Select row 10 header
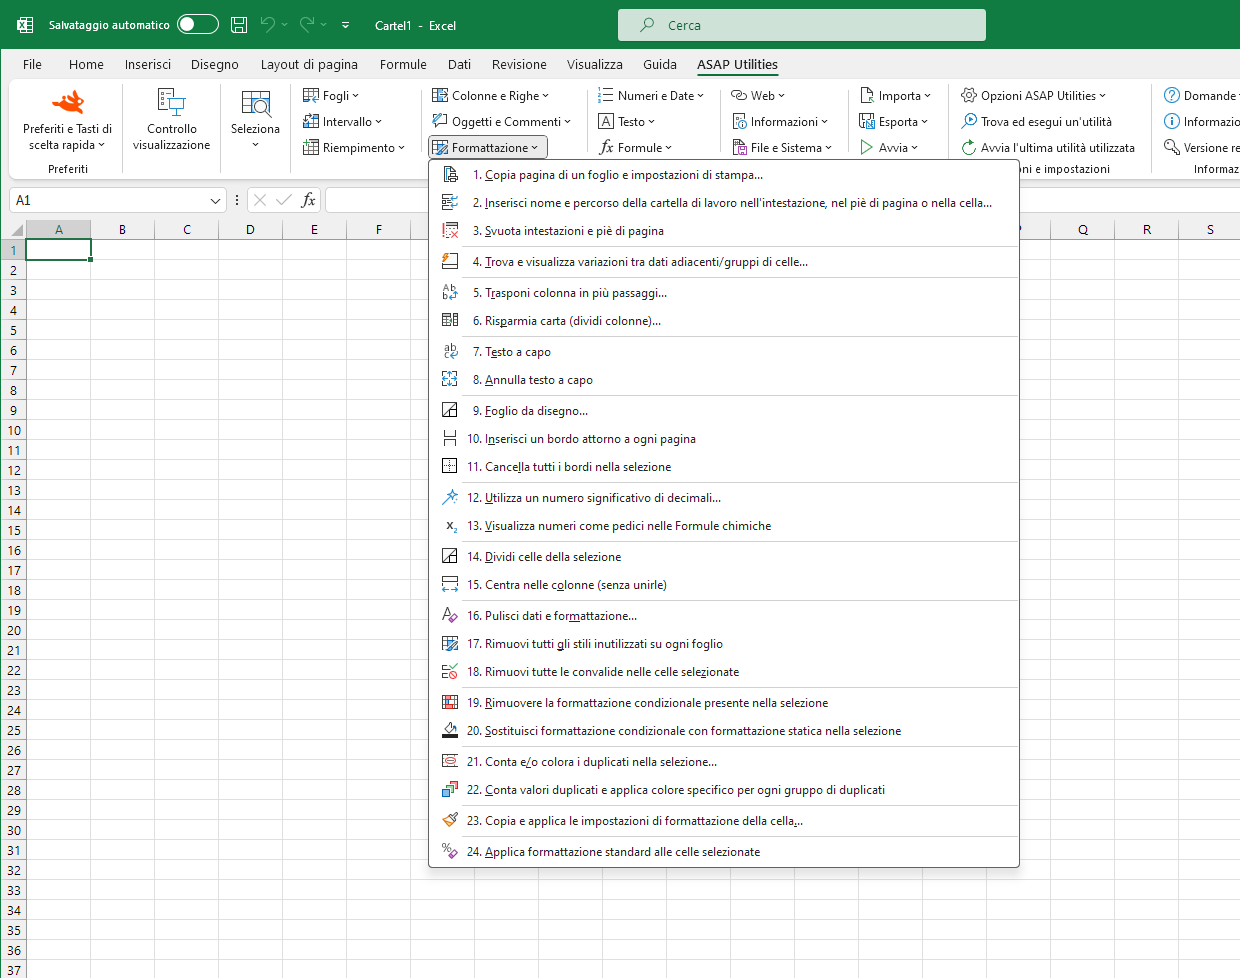 (13, 430)
